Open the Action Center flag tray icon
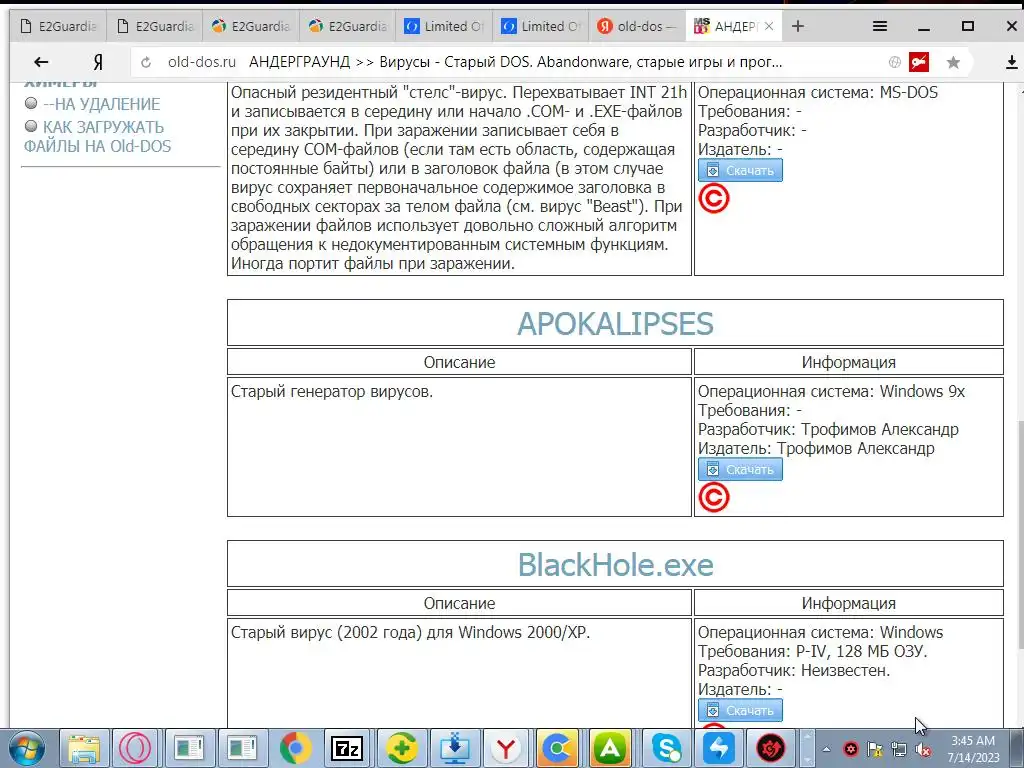This screenshot has height=768, width=1024. [x=874, y=750]
